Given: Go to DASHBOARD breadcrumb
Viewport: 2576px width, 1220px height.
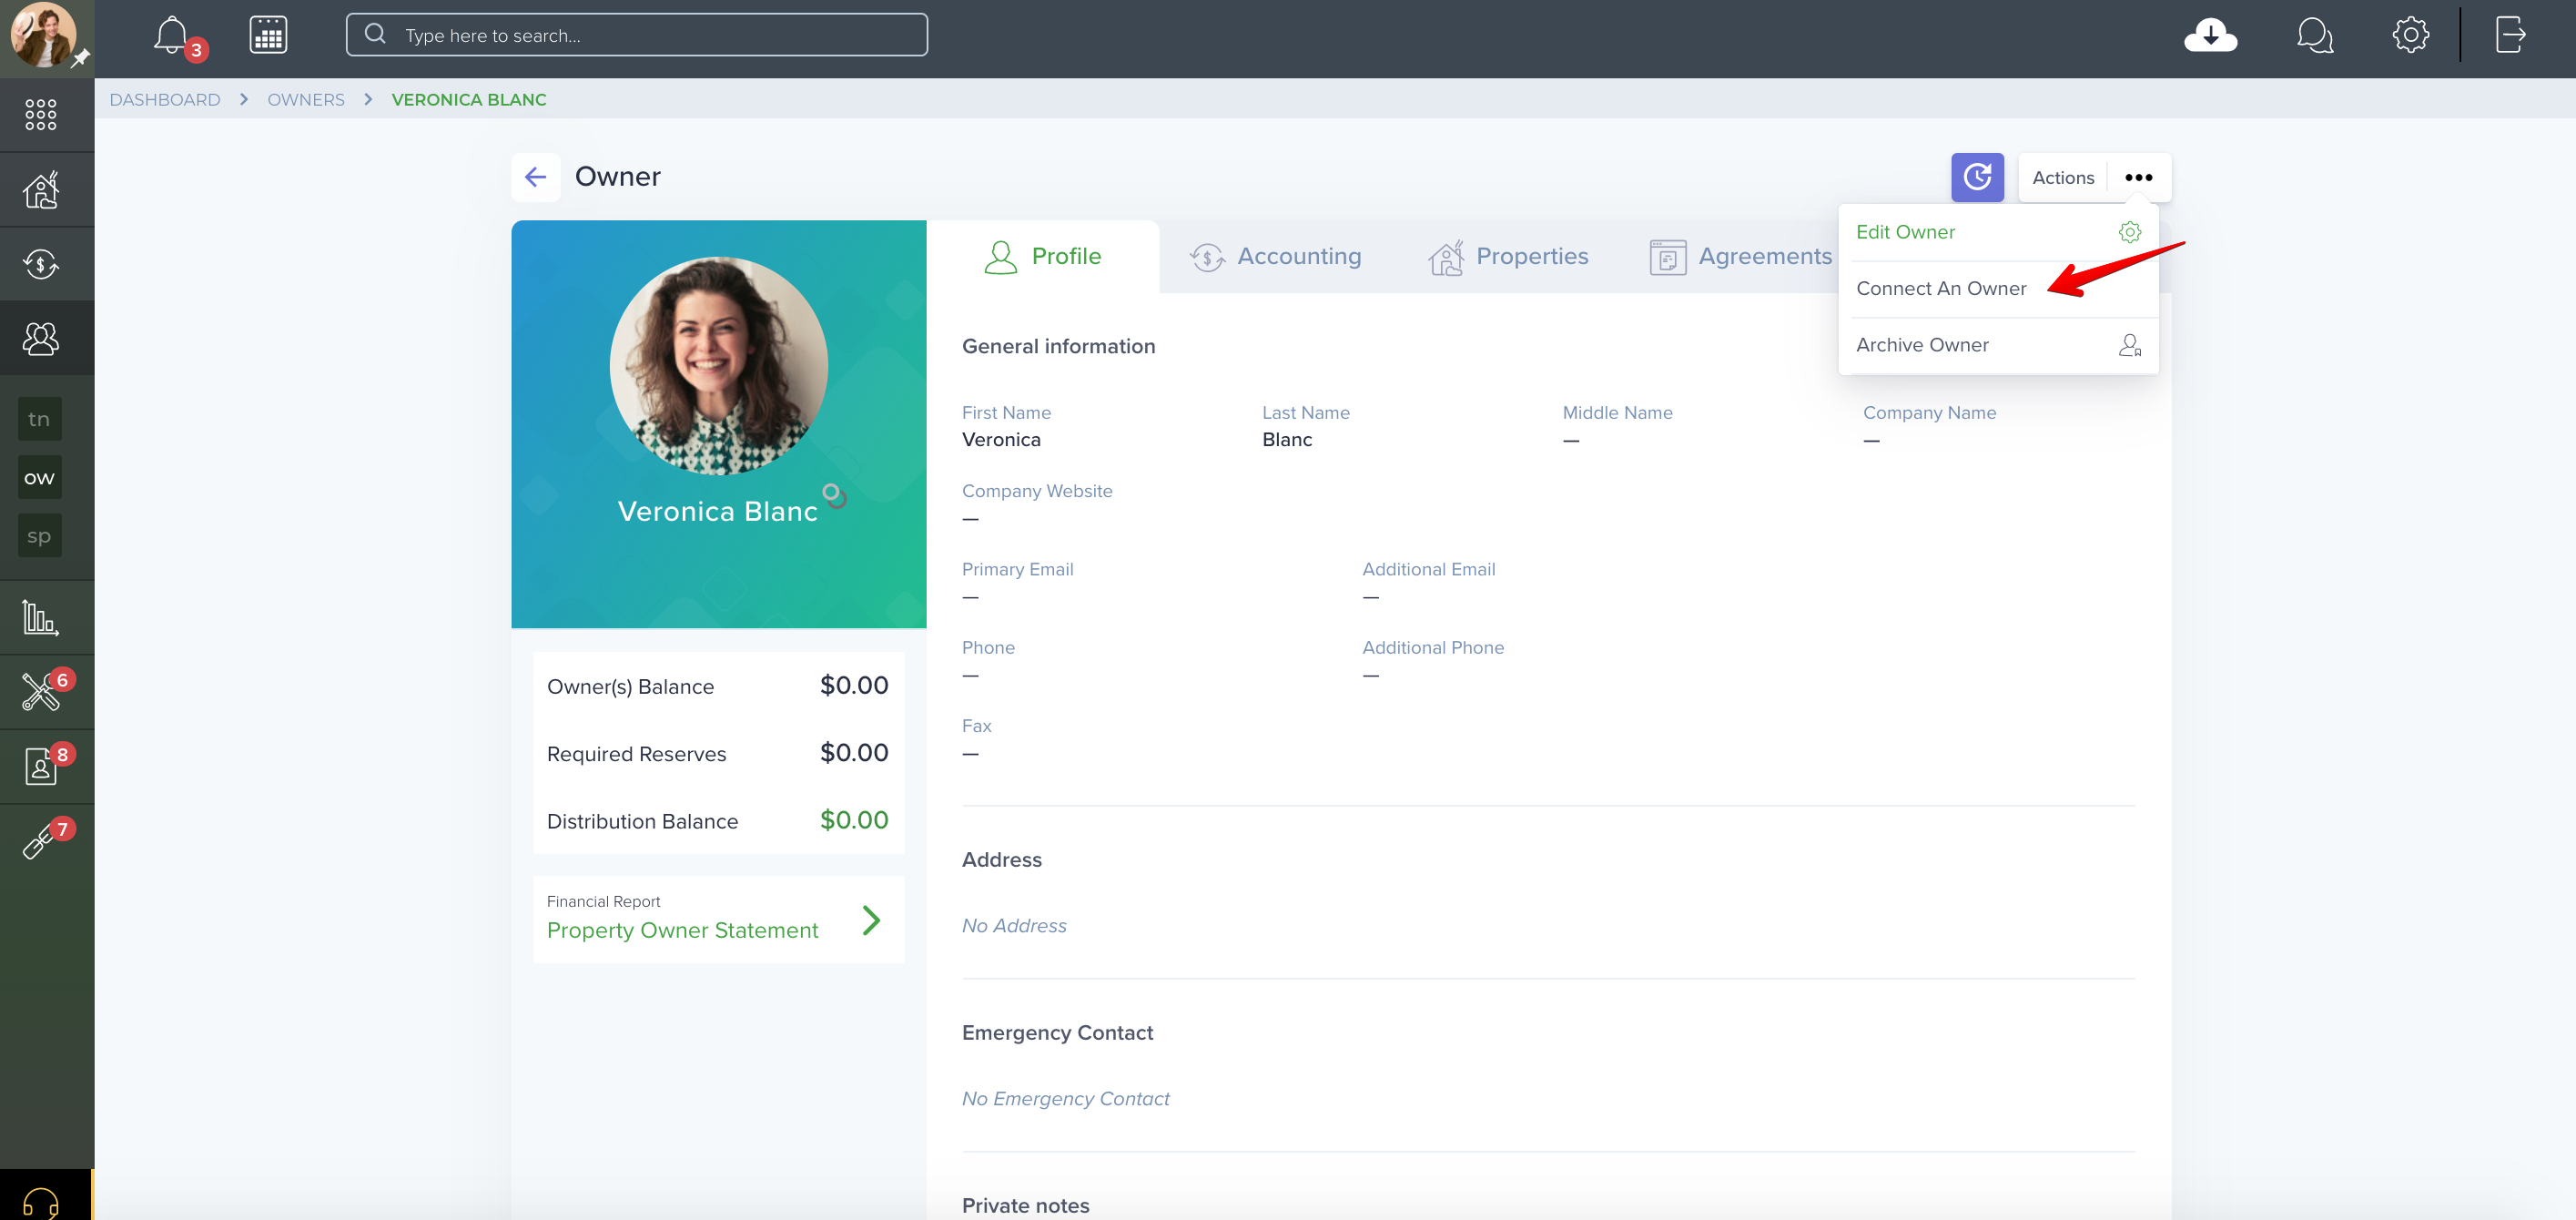Looking at the screenshot, I should click(165, 100).
